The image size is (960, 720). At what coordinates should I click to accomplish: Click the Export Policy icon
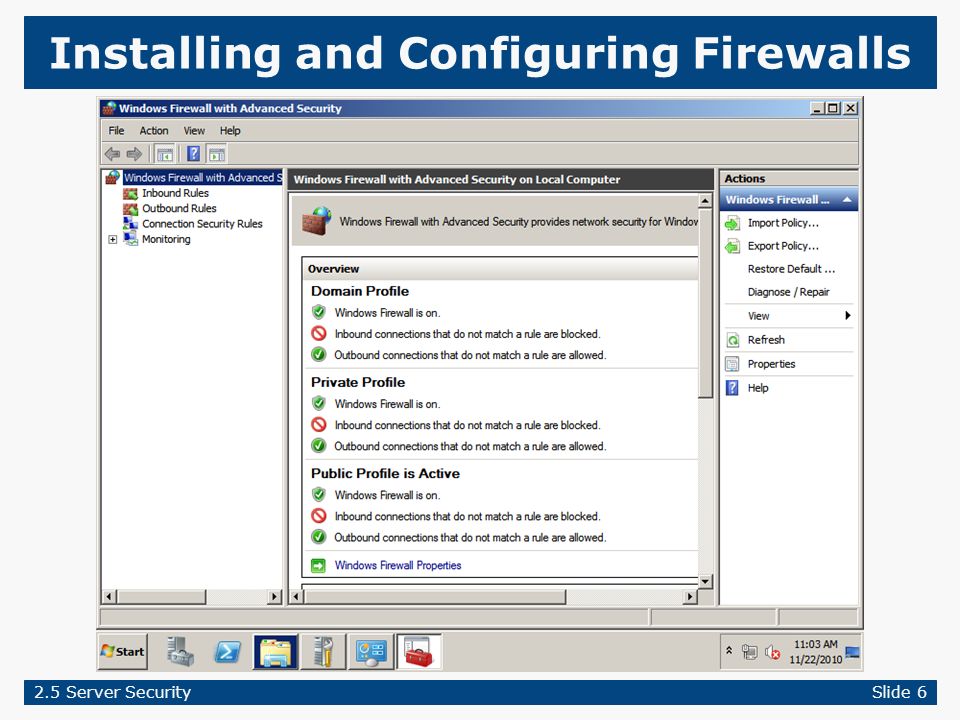[732, 246]
